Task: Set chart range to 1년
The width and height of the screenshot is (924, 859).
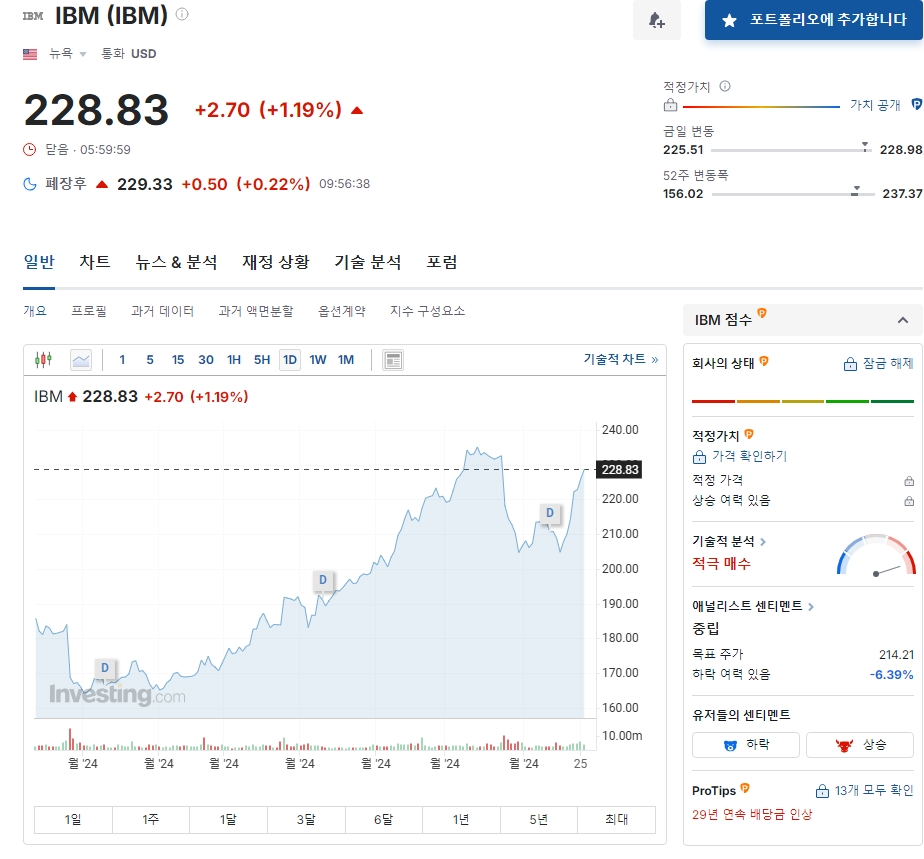Action: pos(461,819)
